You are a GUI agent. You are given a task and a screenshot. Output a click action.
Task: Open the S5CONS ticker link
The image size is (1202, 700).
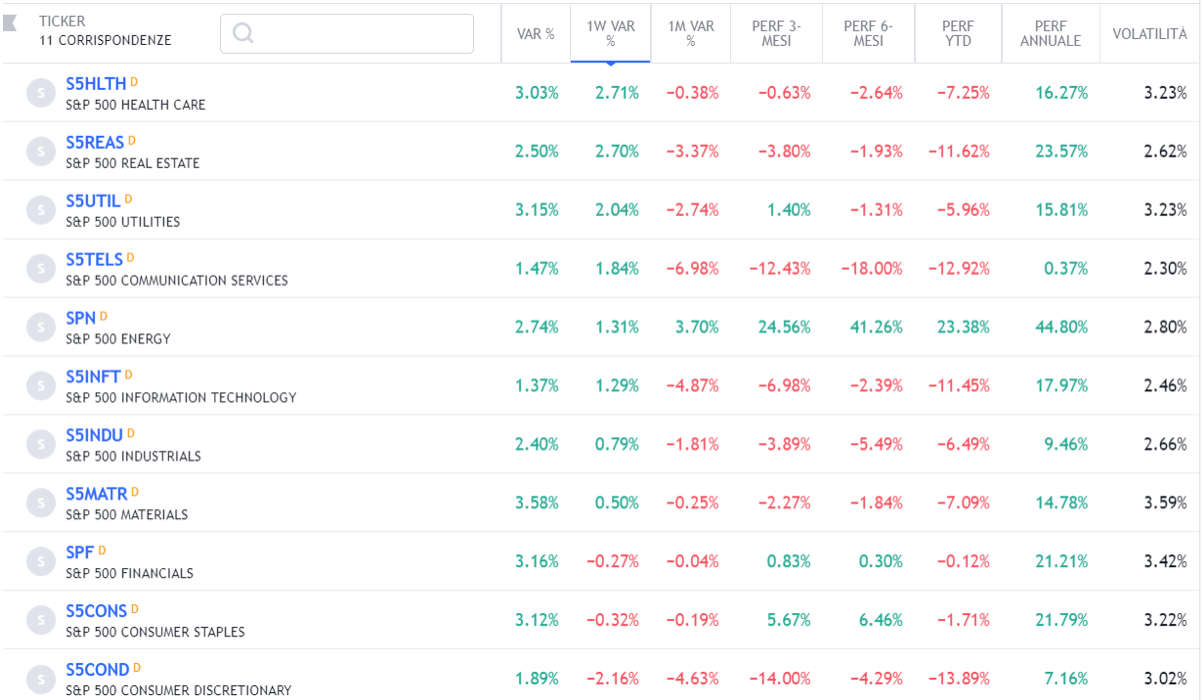coord(96,611)
